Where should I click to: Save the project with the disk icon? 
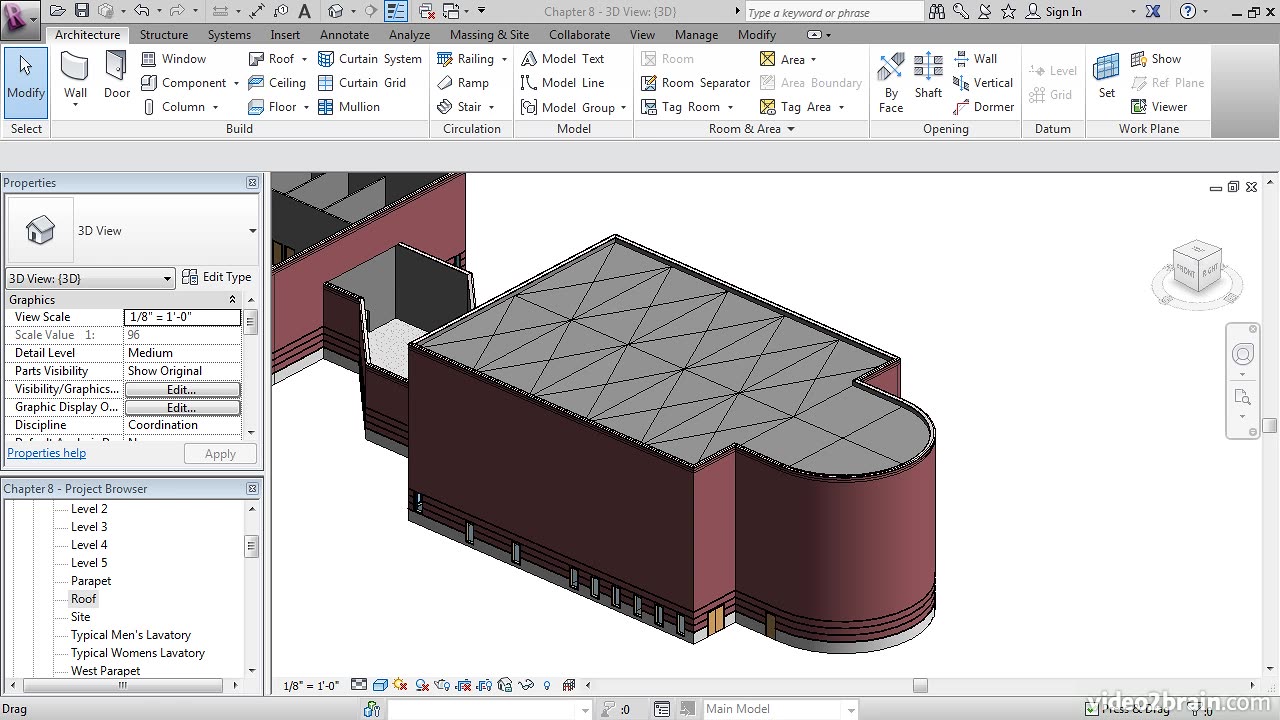[x=82, y=11]
